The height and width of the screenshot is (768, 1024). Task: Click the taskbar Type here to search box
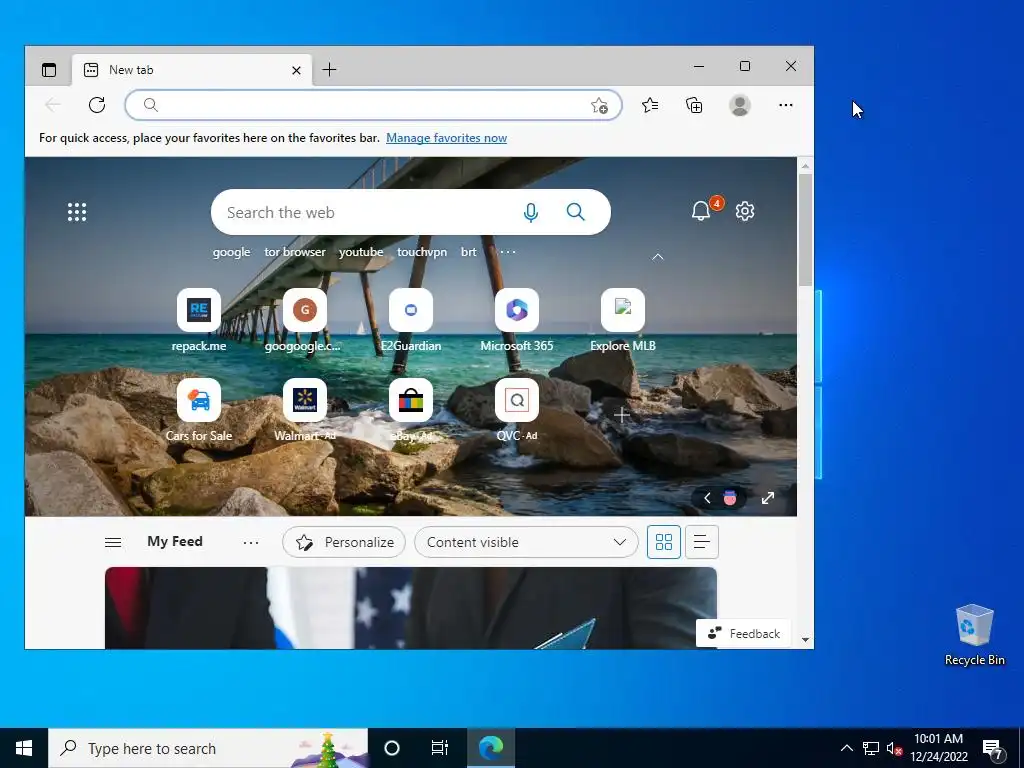point(208,748)
